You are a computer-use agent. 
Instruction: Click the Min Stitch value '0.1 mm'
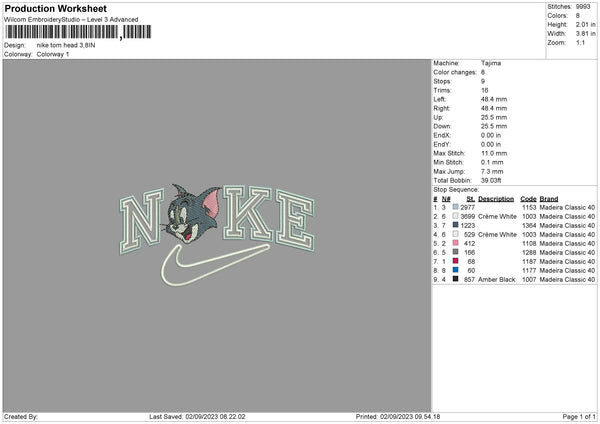(492, 162)
